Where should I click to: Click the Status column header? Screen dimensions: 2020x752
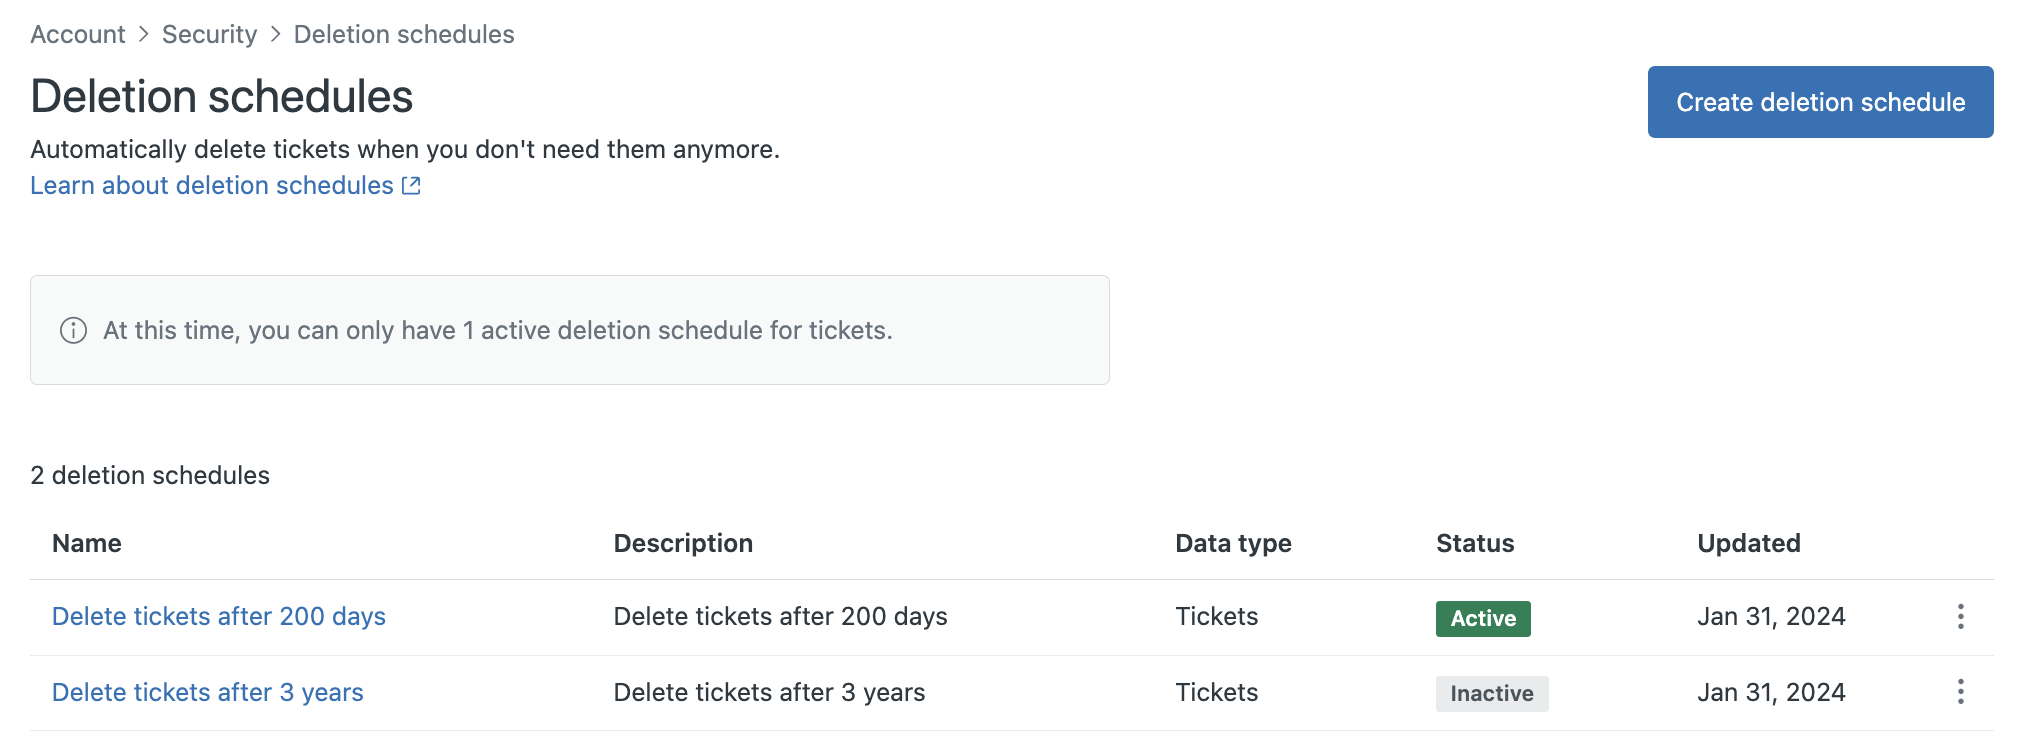point(1475,543)
